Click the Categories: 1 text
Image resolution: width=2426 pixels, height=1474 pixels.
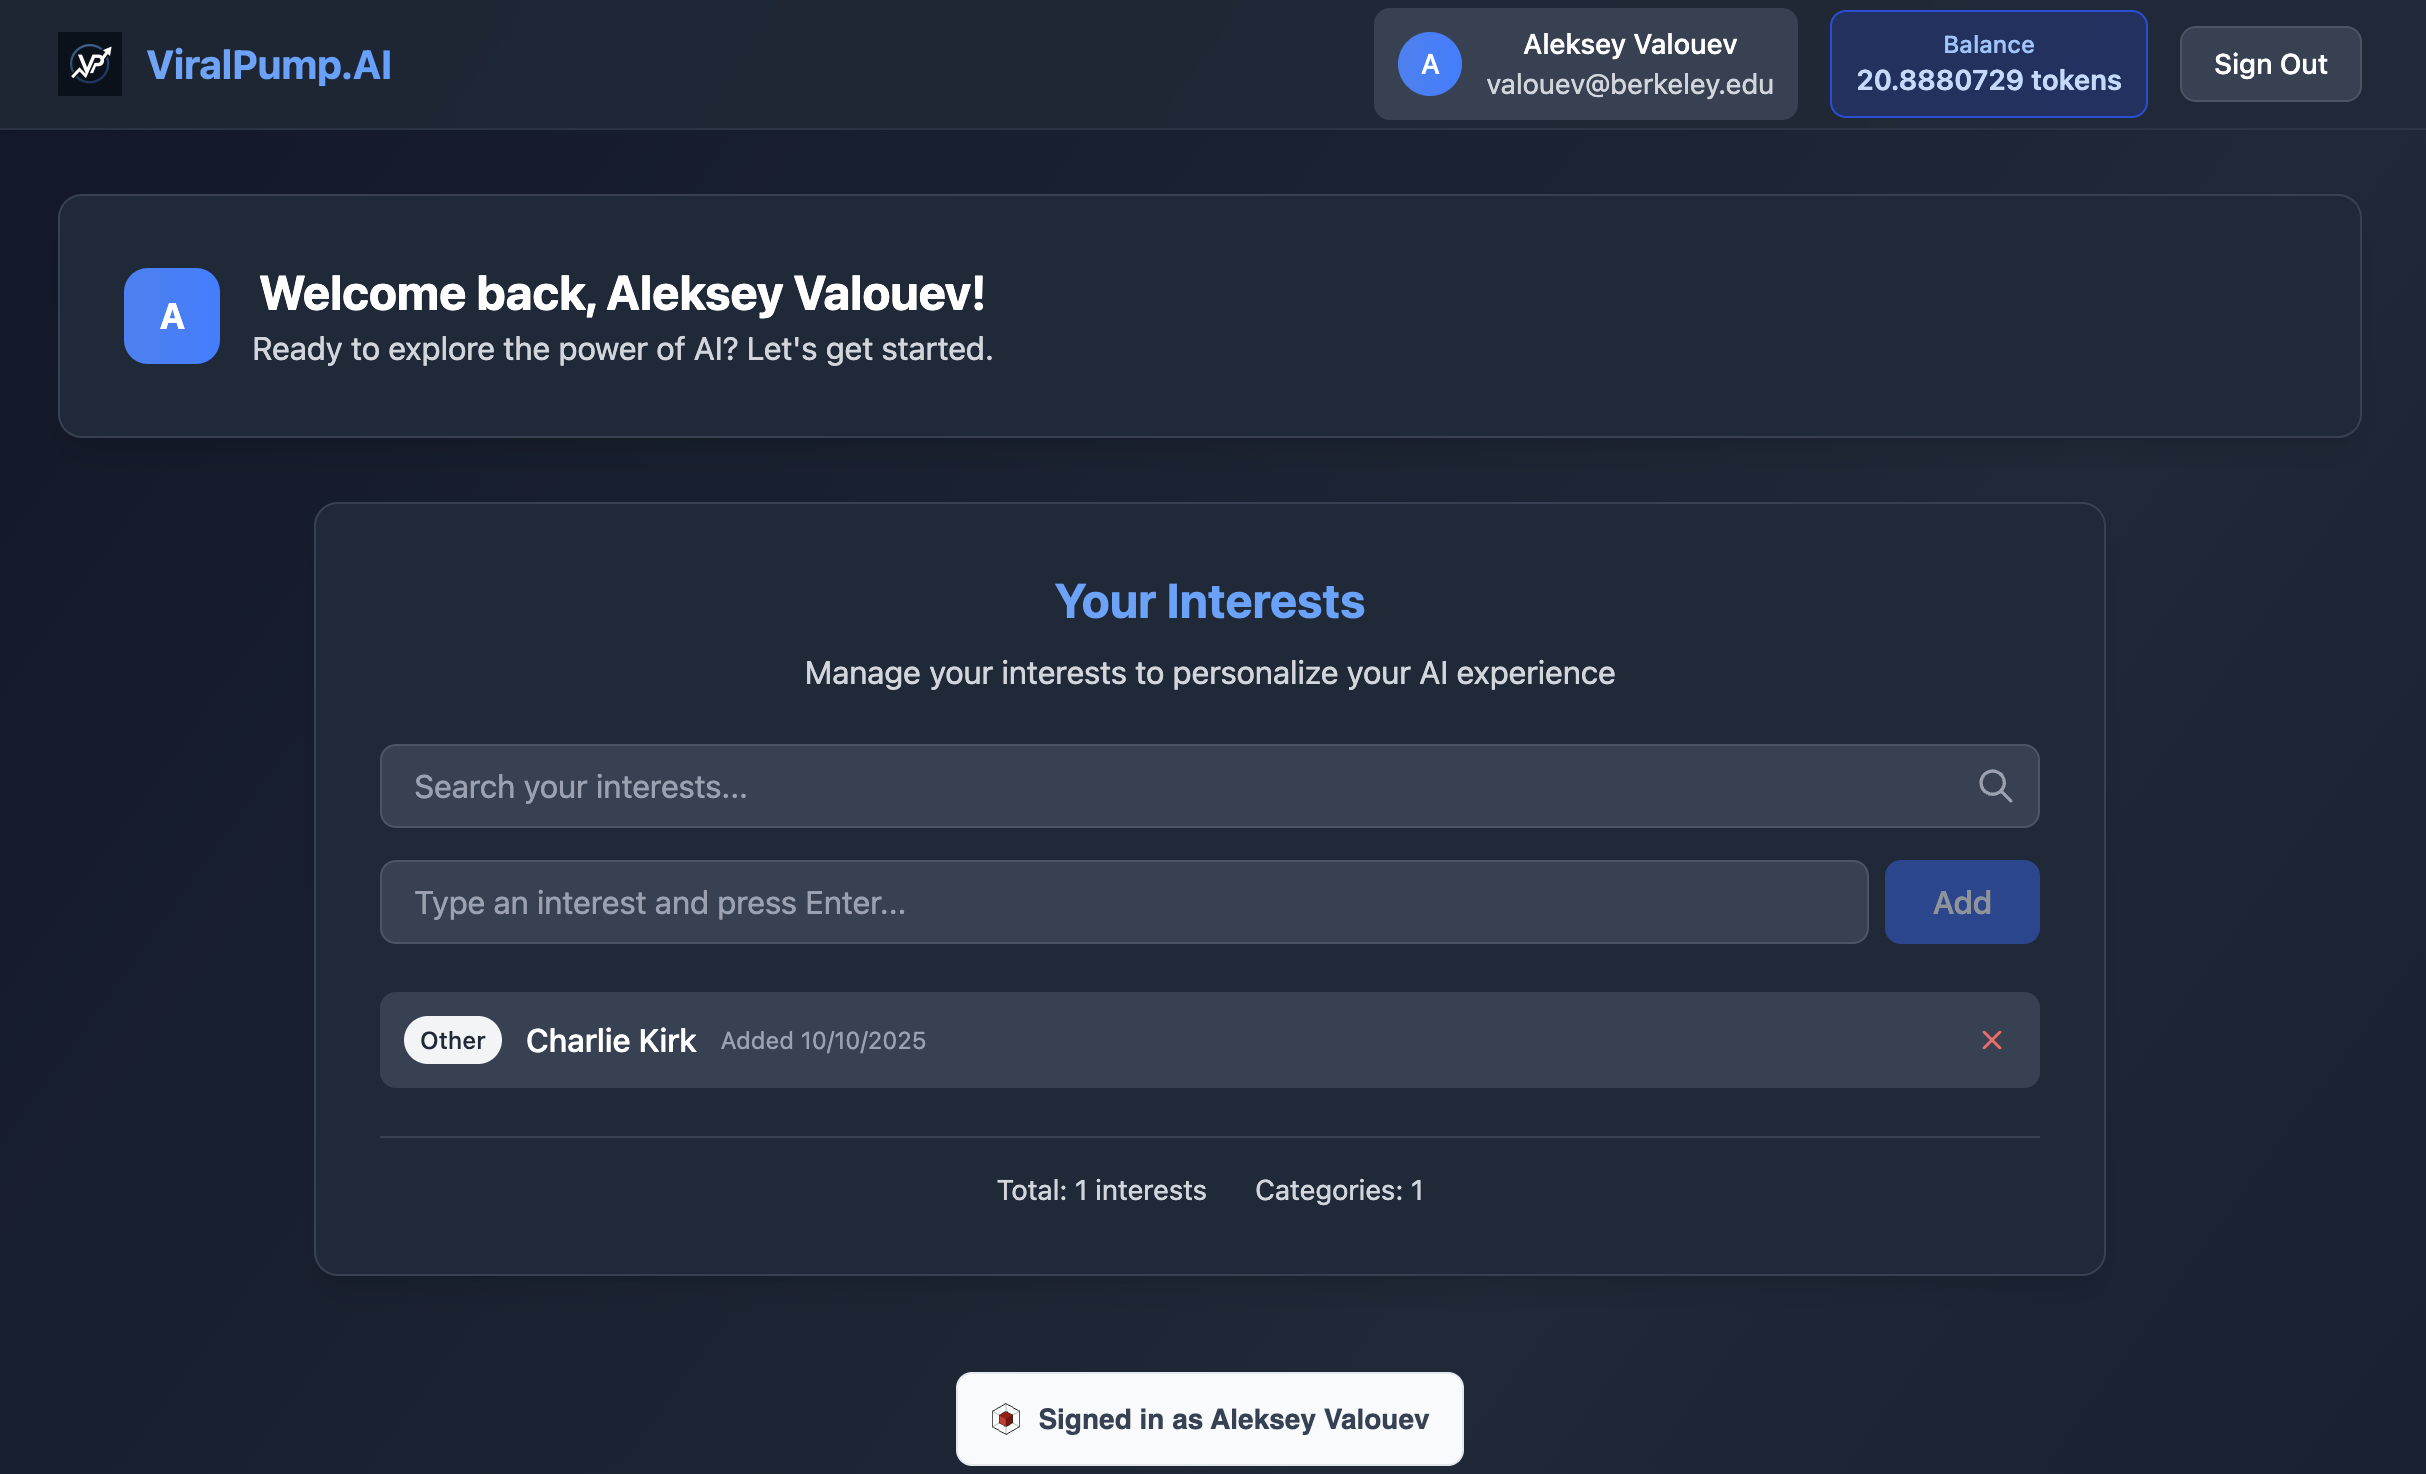pos(1338,1190)
